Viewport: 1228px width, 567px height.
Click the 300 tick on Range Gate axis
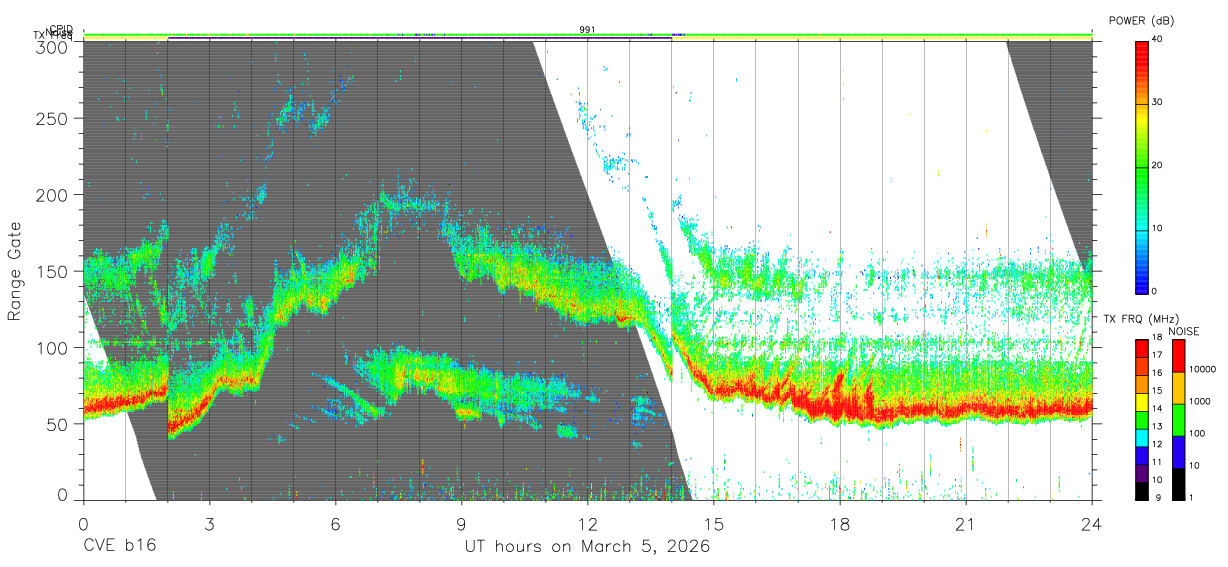pos(54,47)
